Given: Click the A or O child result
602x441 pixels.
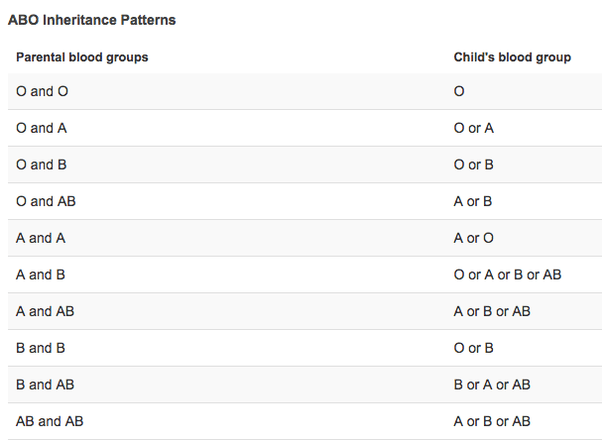Looking at the screenshot, I should tap(474, 238).
